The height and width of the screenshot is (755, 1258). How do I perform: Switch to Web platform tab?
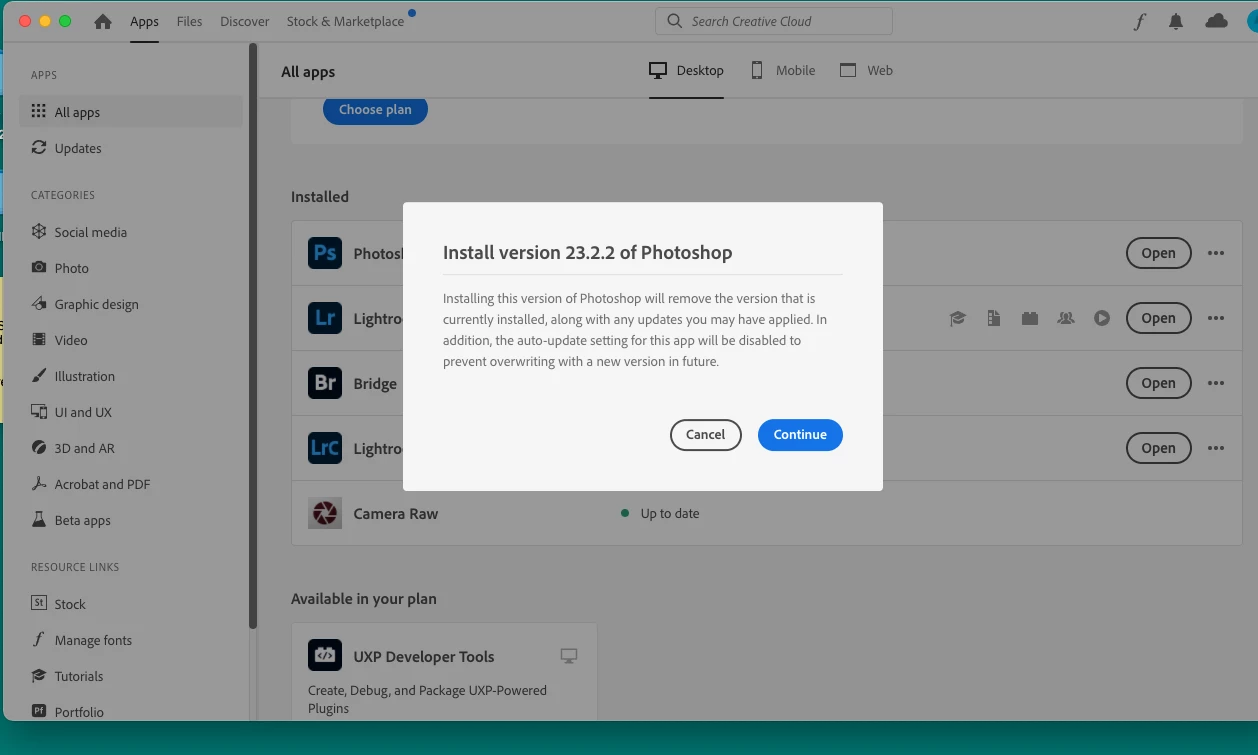tap(866, 70)
